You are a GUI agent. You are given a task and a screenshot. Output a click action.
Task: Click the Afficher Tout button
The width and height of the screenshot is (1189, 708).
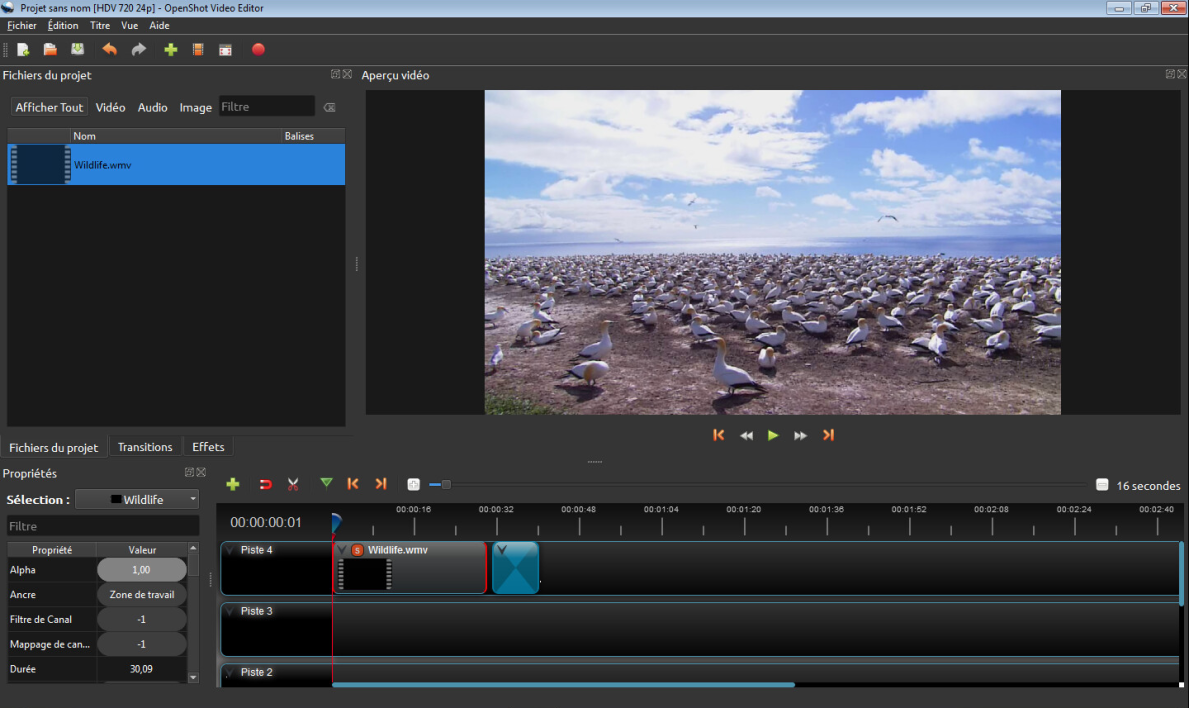click(49, 107)
